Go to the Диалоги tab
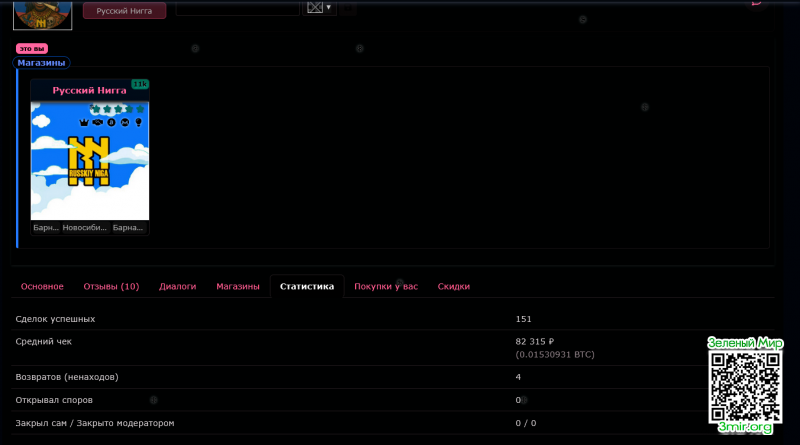This screenshot has height=445, width=800. [x=177, y=286]
